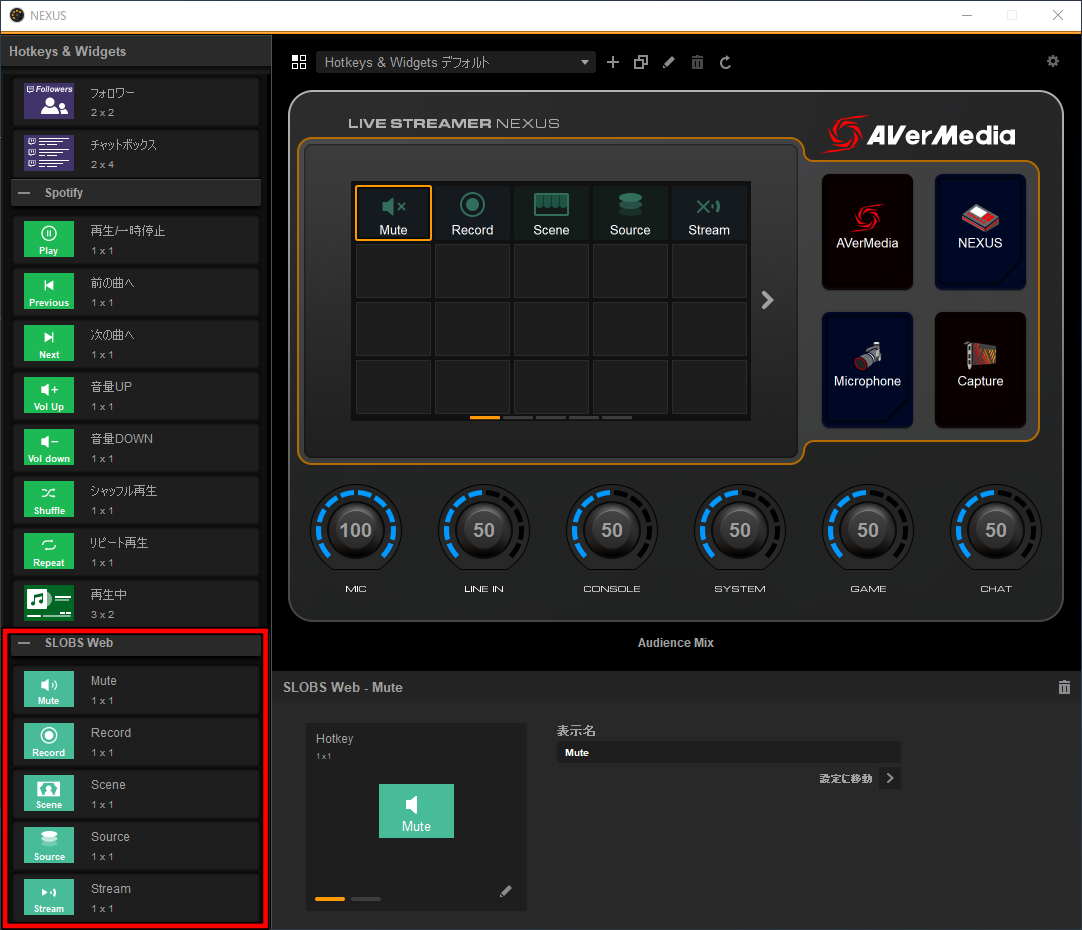This screenshot has width=1082, height=930.
Task: Select the SLOBS Web Mute widget in the list
Action: click(x=136, y=690)
